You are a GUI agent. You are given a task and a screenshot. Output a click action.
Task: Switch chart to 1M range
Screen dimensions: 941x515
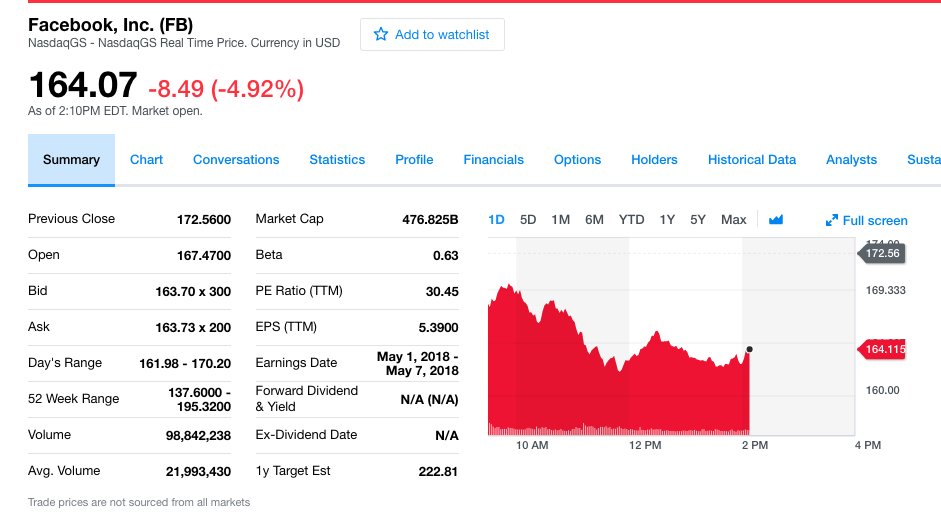tap(560, 220)
